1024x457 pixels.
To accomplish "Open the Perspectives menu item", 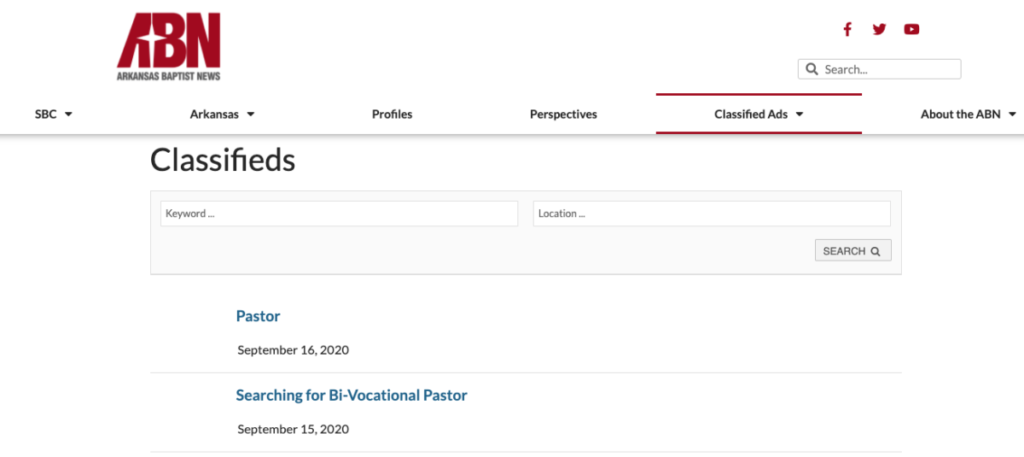I will tap(563, 114).
